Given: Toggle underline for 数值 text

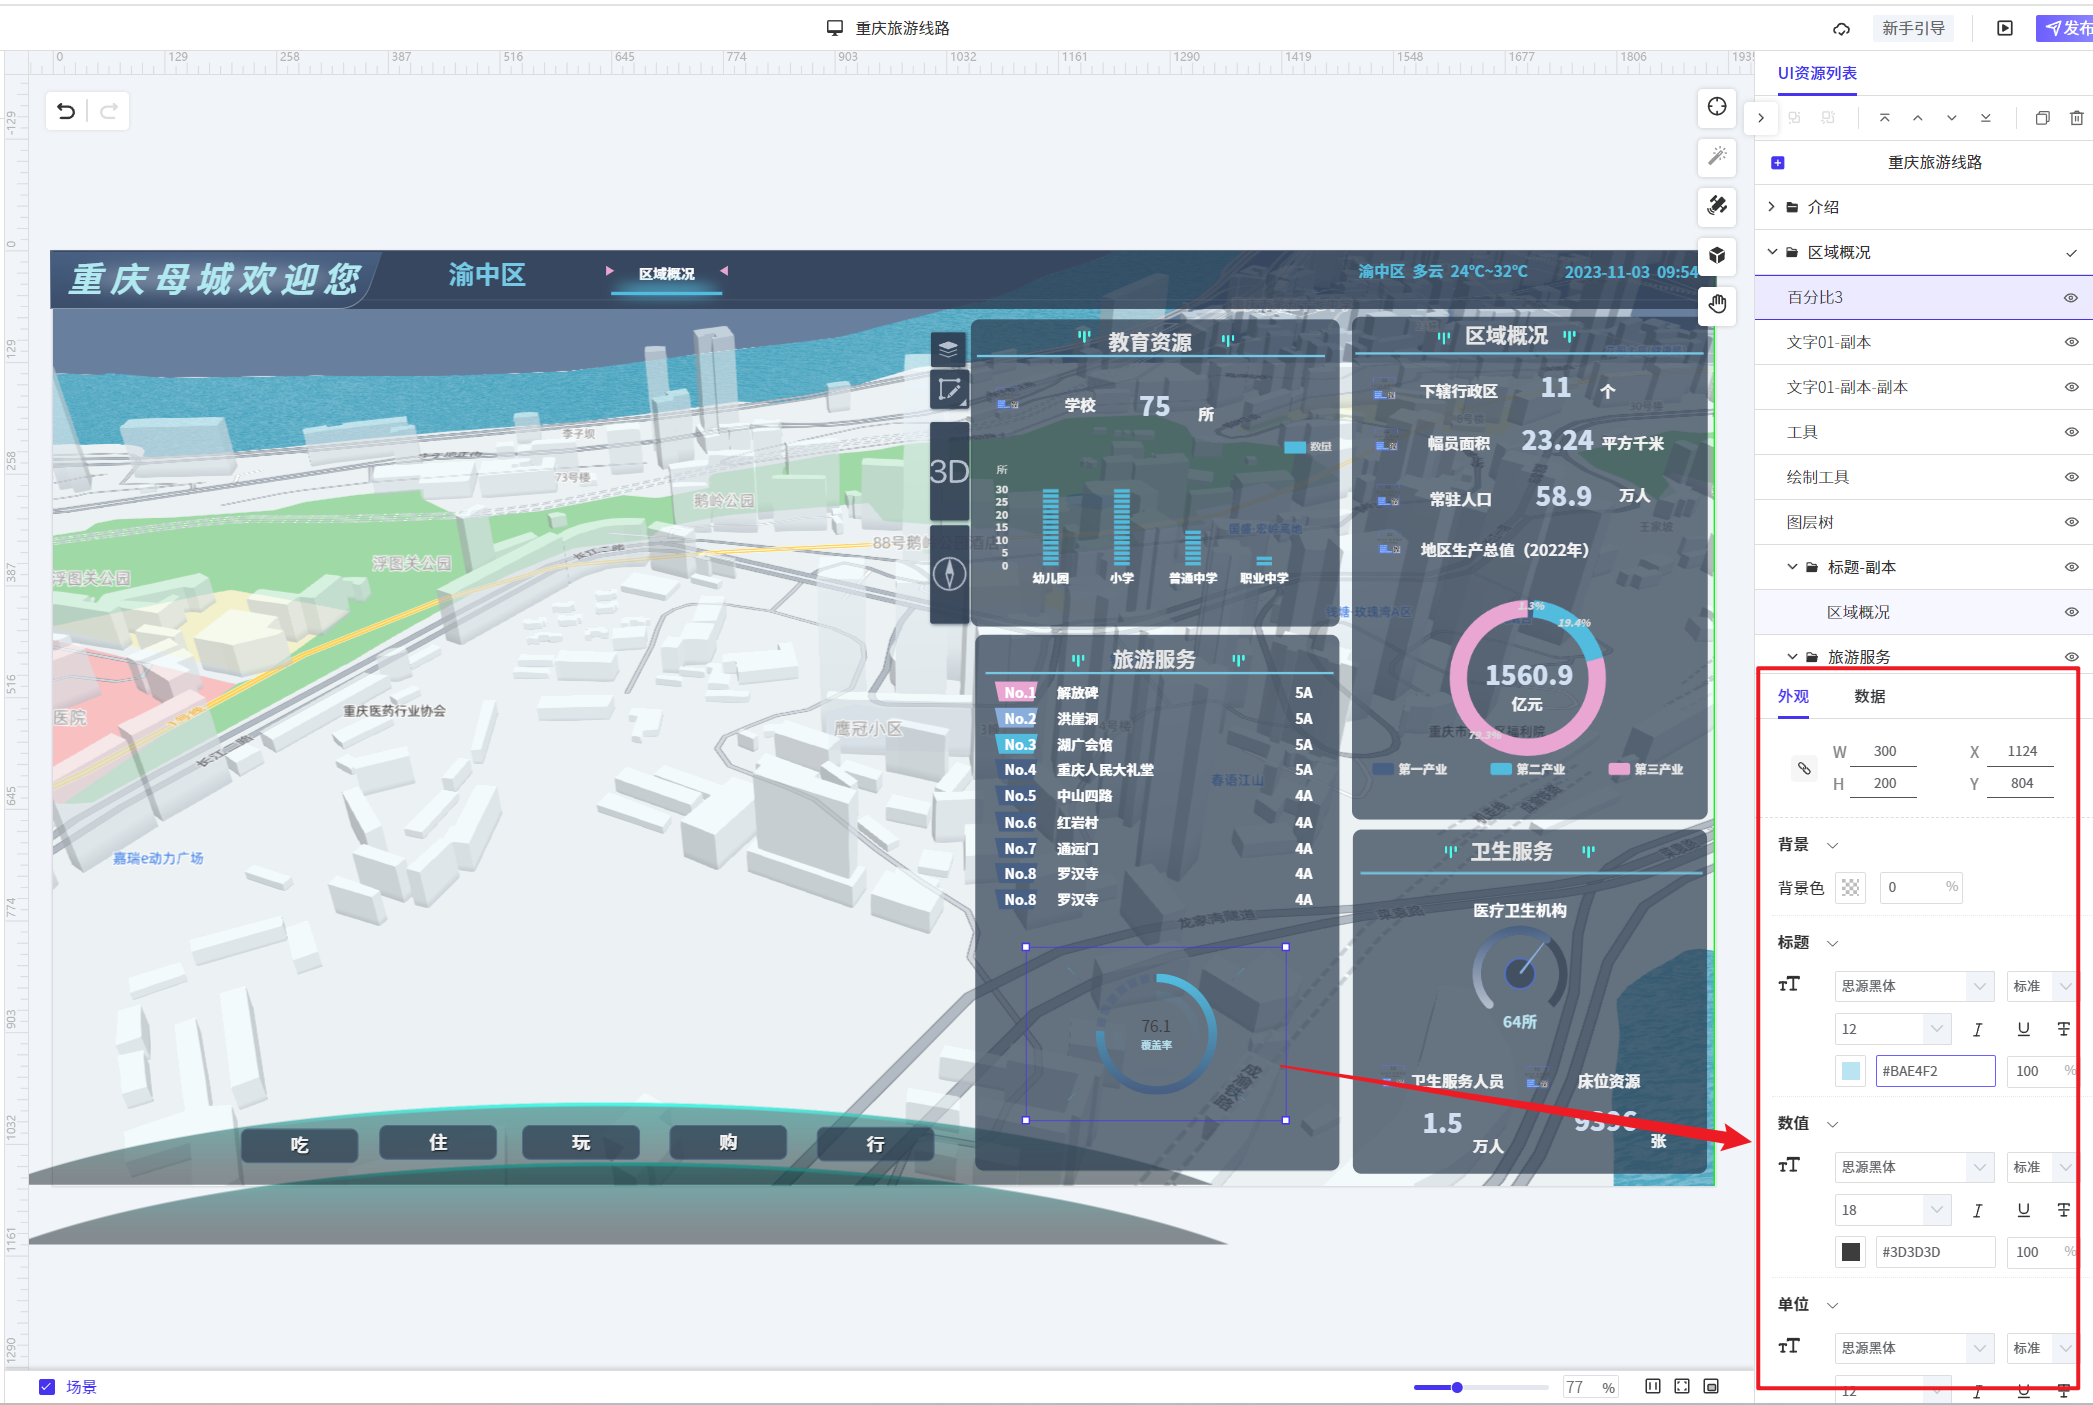Looking at the screenshot, I should click(2023, 1210).
